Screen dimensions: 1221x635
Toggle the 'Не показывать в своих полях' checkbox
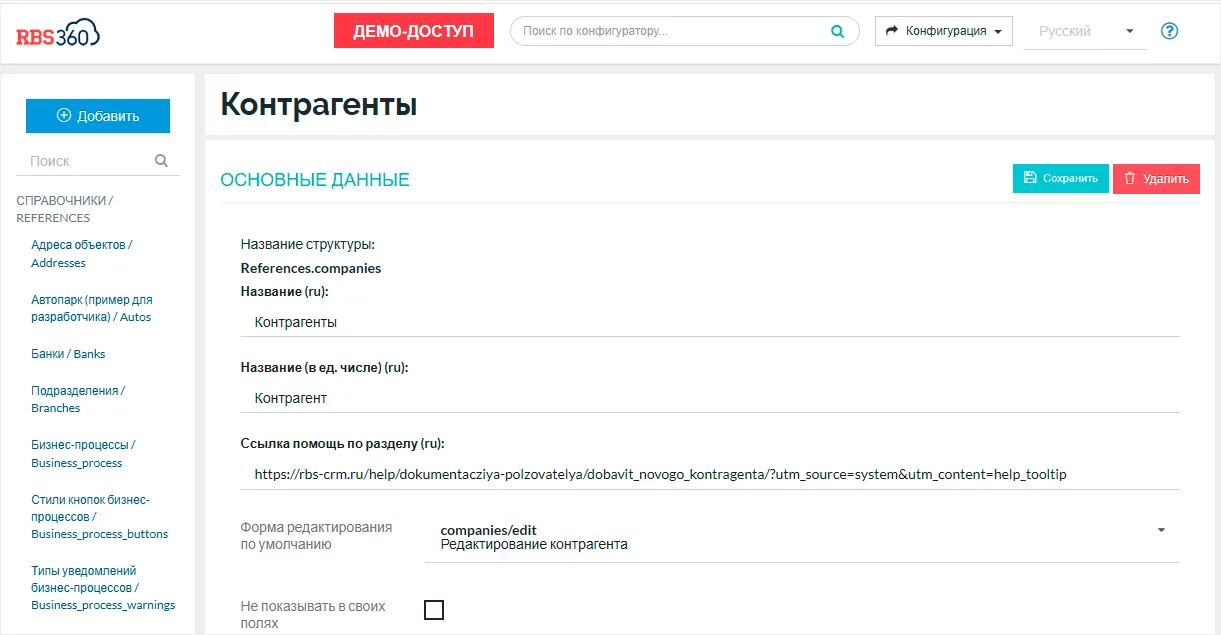434,610
